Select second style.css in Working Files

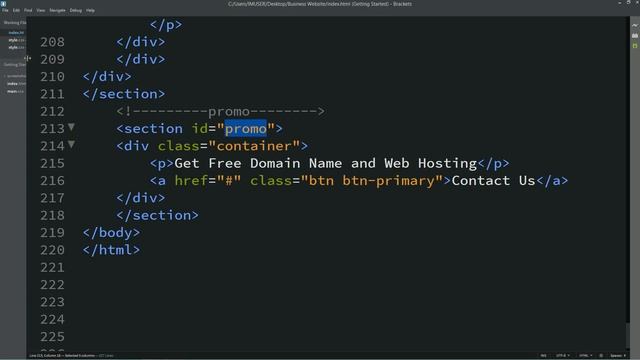16,47
